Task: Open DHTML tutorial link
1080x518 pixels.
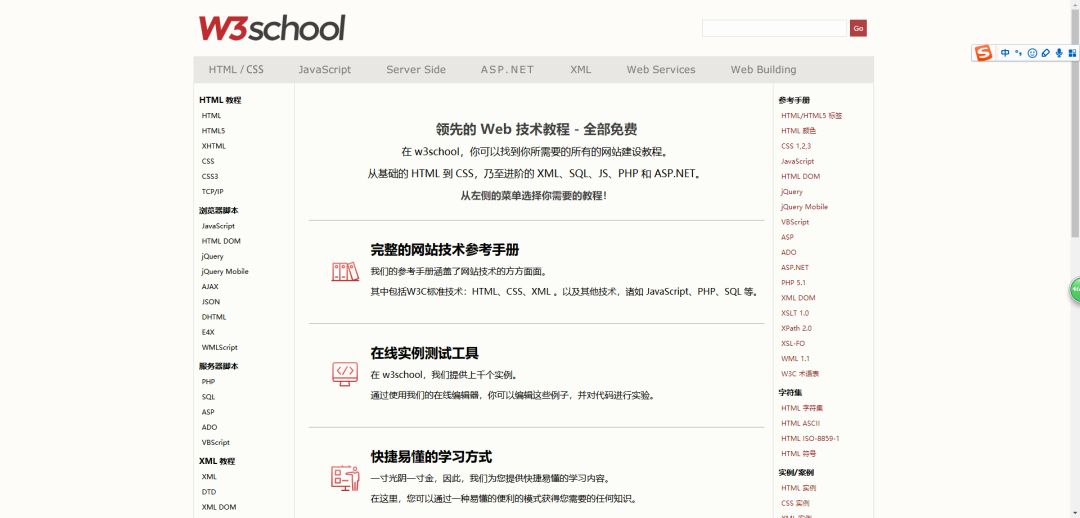Action: click(x=214, y=317)
